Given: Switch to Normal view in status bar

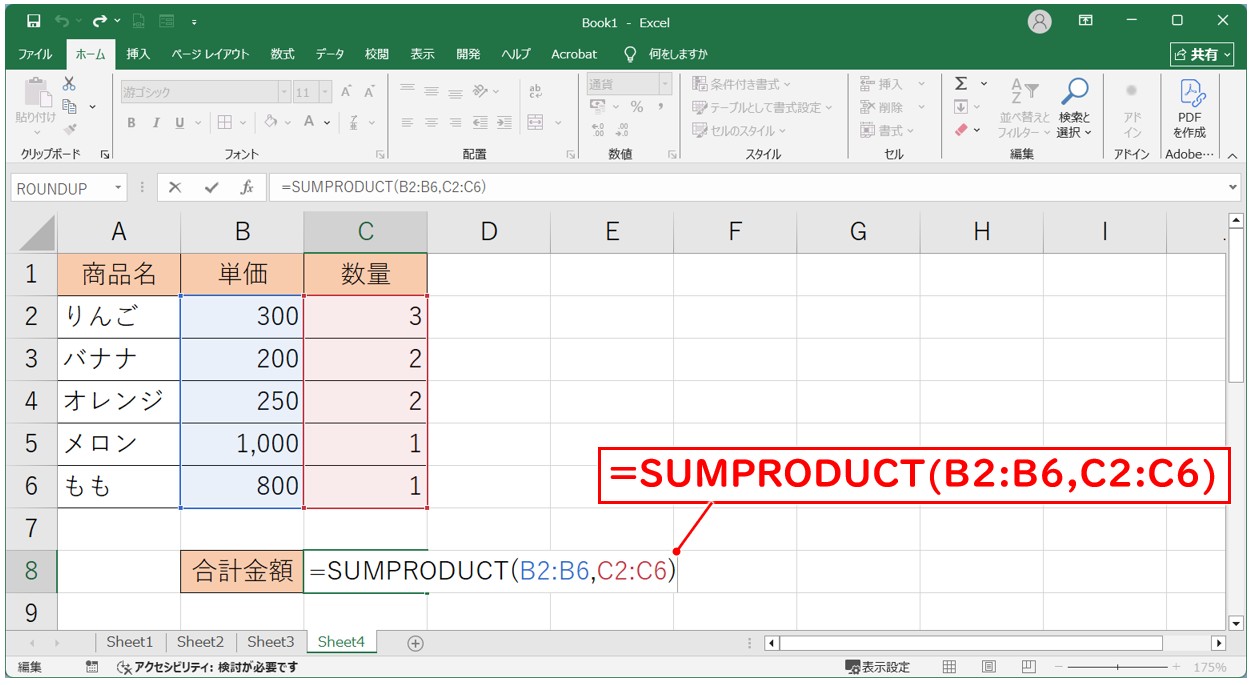Looking at the screenshot, I should click(x=950, y=667).
